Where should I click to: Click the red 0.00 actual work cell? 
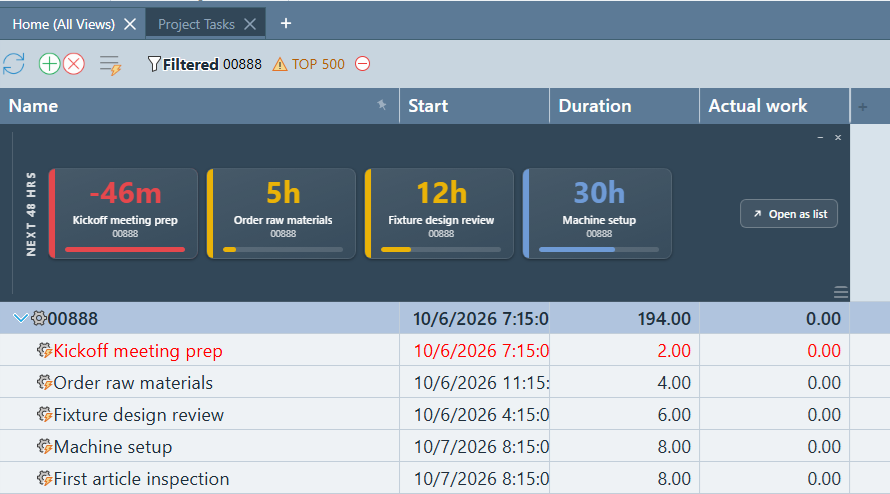(775, 350)
